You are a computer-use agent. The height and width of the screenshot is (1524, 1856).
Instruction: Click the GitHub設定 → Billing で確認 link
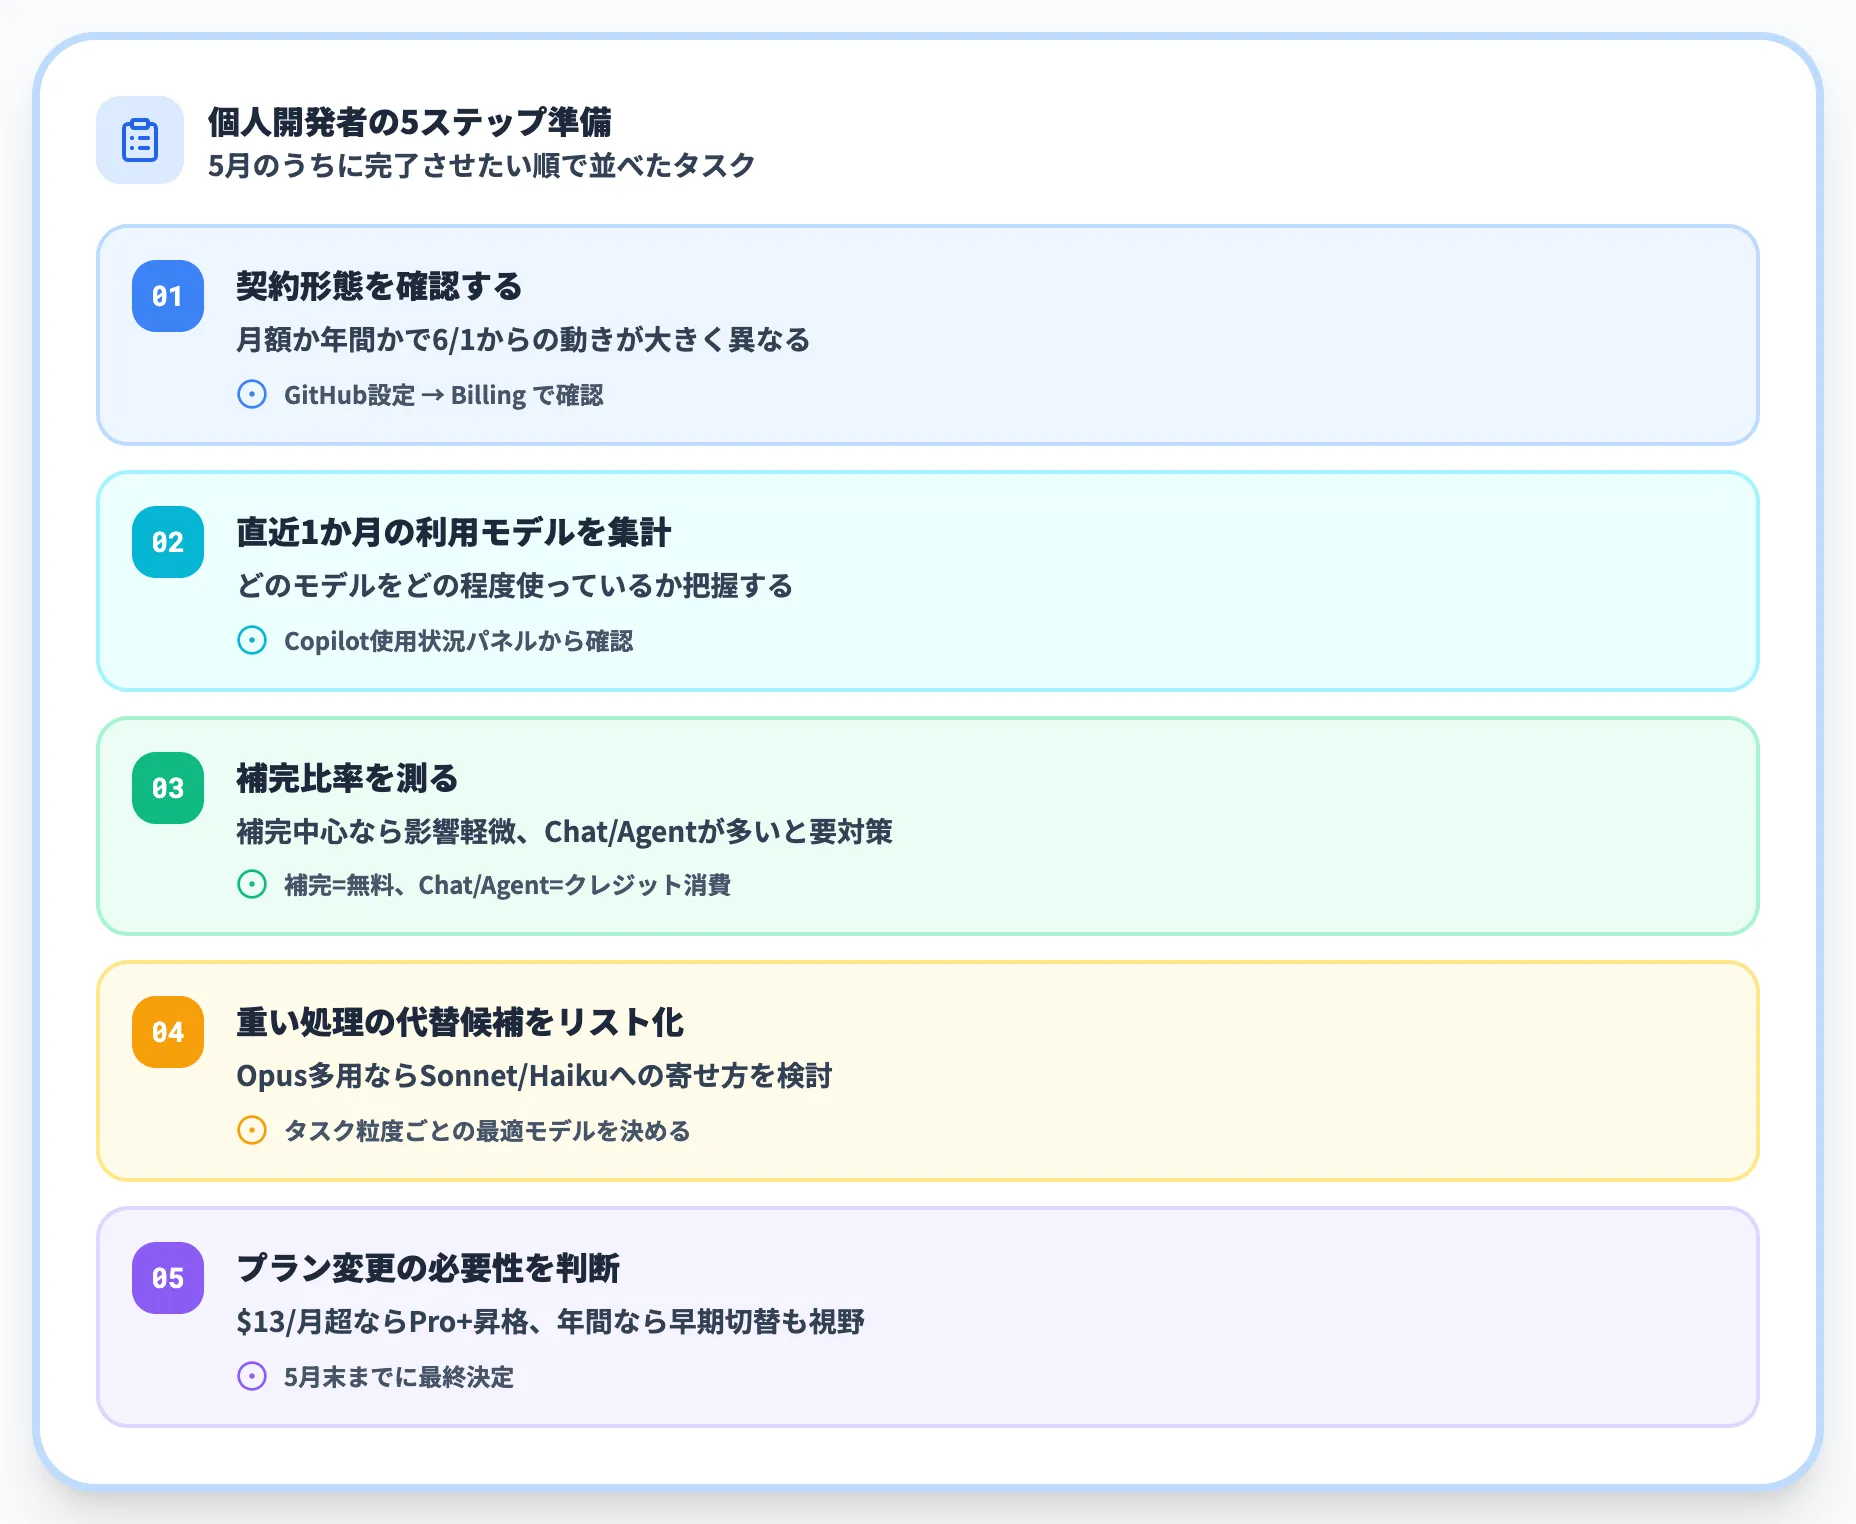click(x=448, y=395)
